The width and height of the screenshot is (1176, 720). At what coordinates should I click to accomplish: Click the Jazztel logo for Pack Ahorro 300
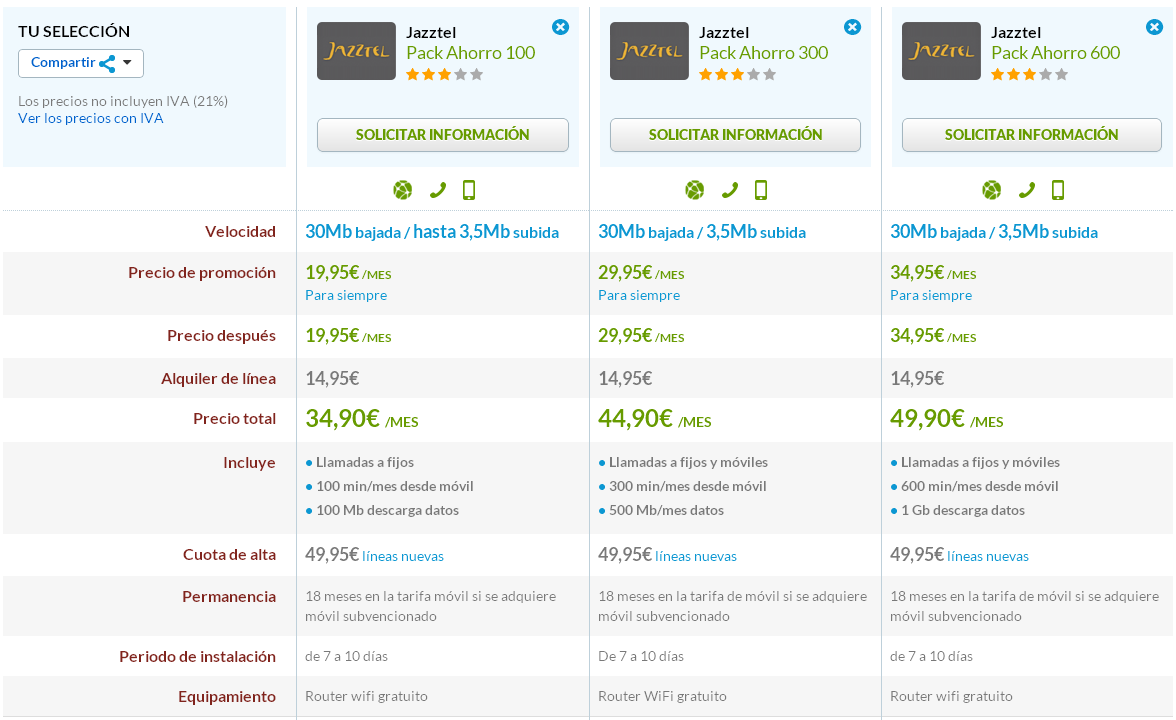tap(649, 51)
